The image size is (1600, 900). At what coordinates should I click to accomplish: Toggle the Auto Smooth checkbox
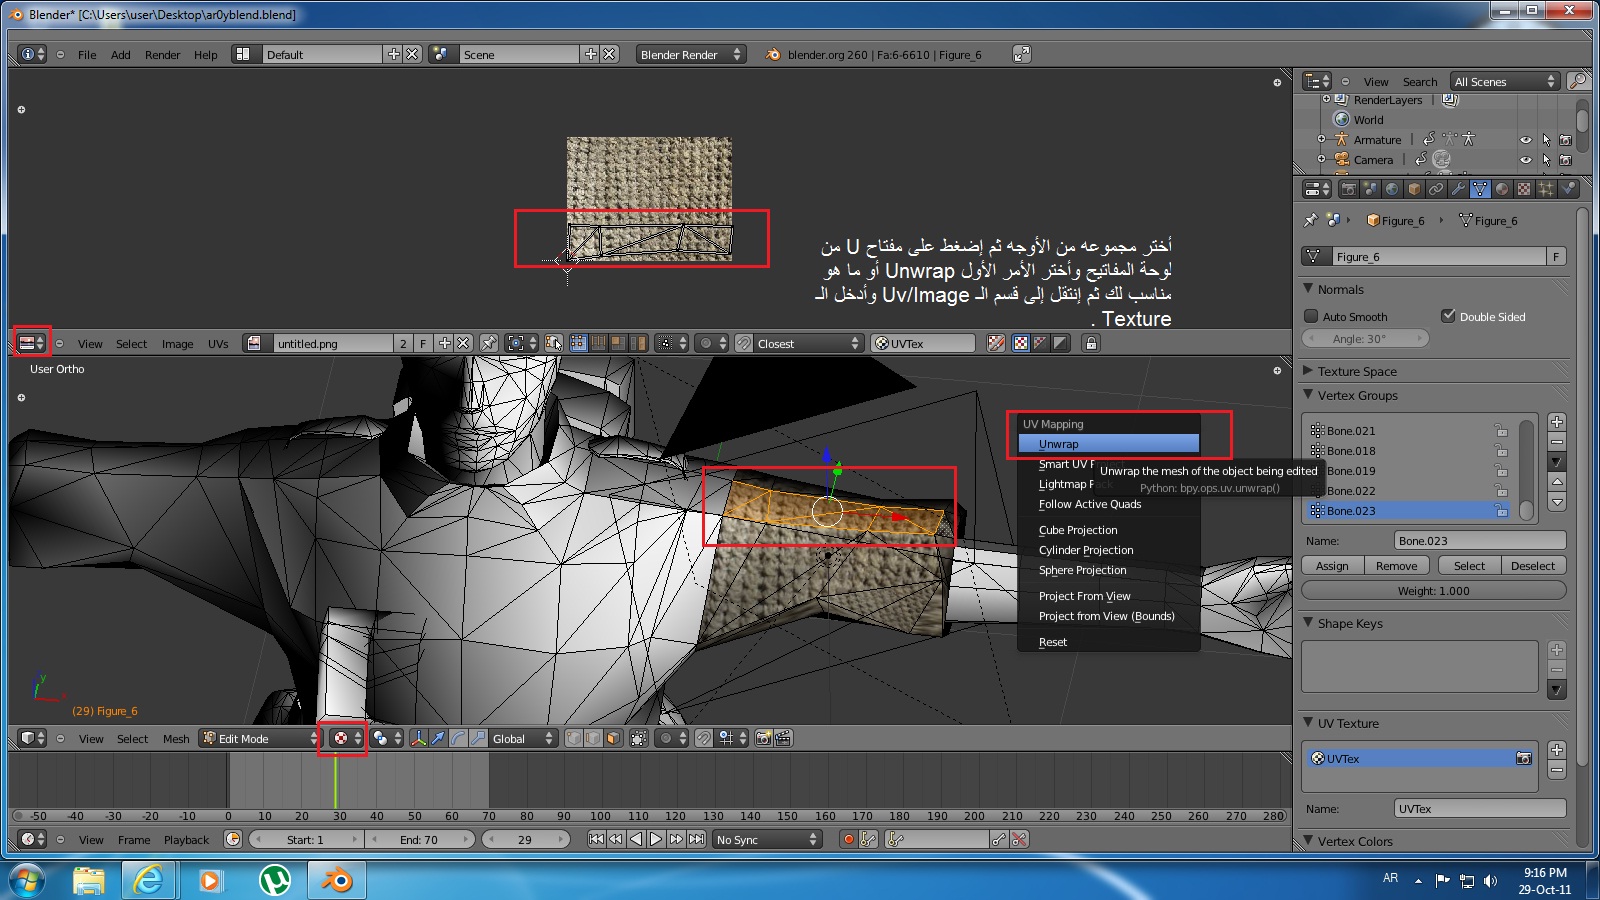pos(1311,316)
